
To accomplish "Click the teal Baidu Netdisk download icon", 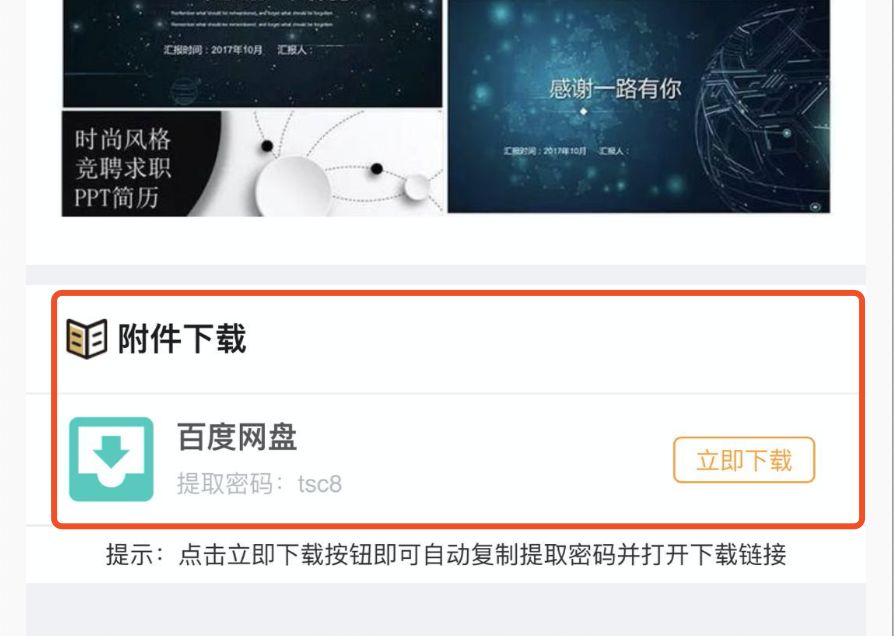I will [x=111, y=459].
